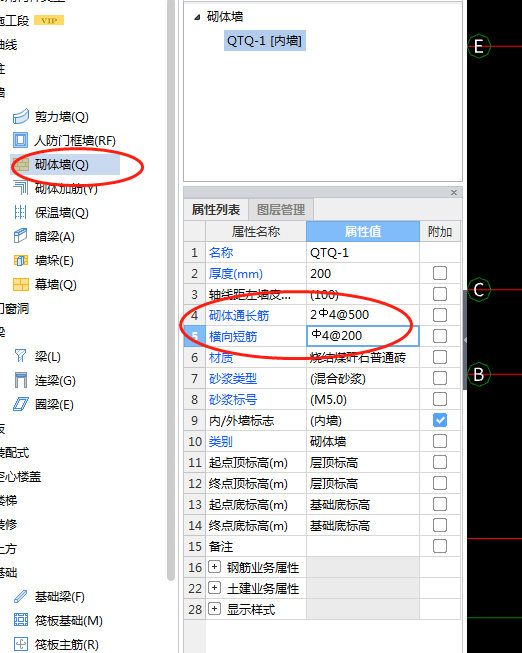This screenshot has height=653, width=522.
Task: Click the 人防门框墙(RF) icon
Action: (x=20, y=140)
